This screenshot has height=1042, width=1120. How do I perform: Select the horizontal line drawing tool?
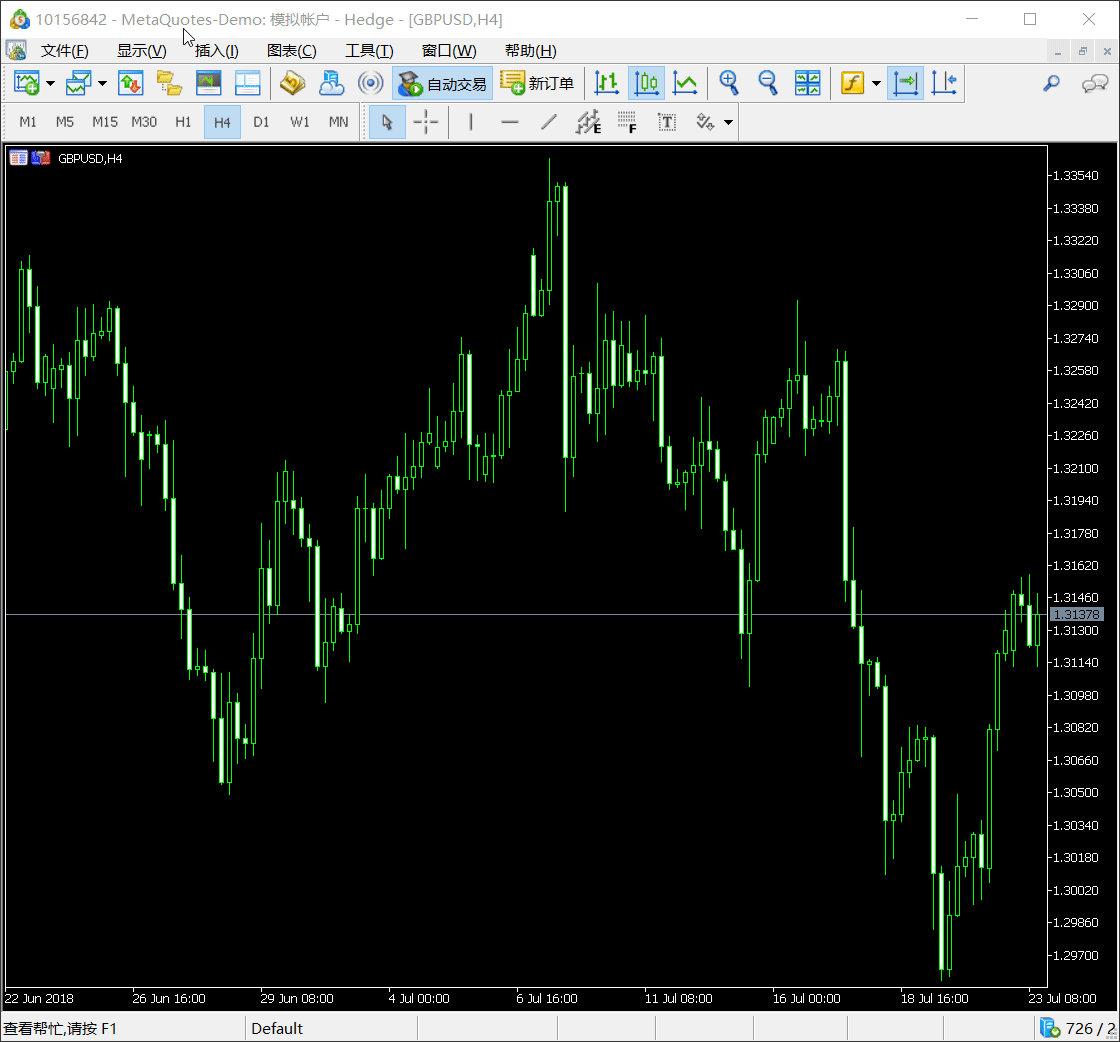click(x=509, y=122)
